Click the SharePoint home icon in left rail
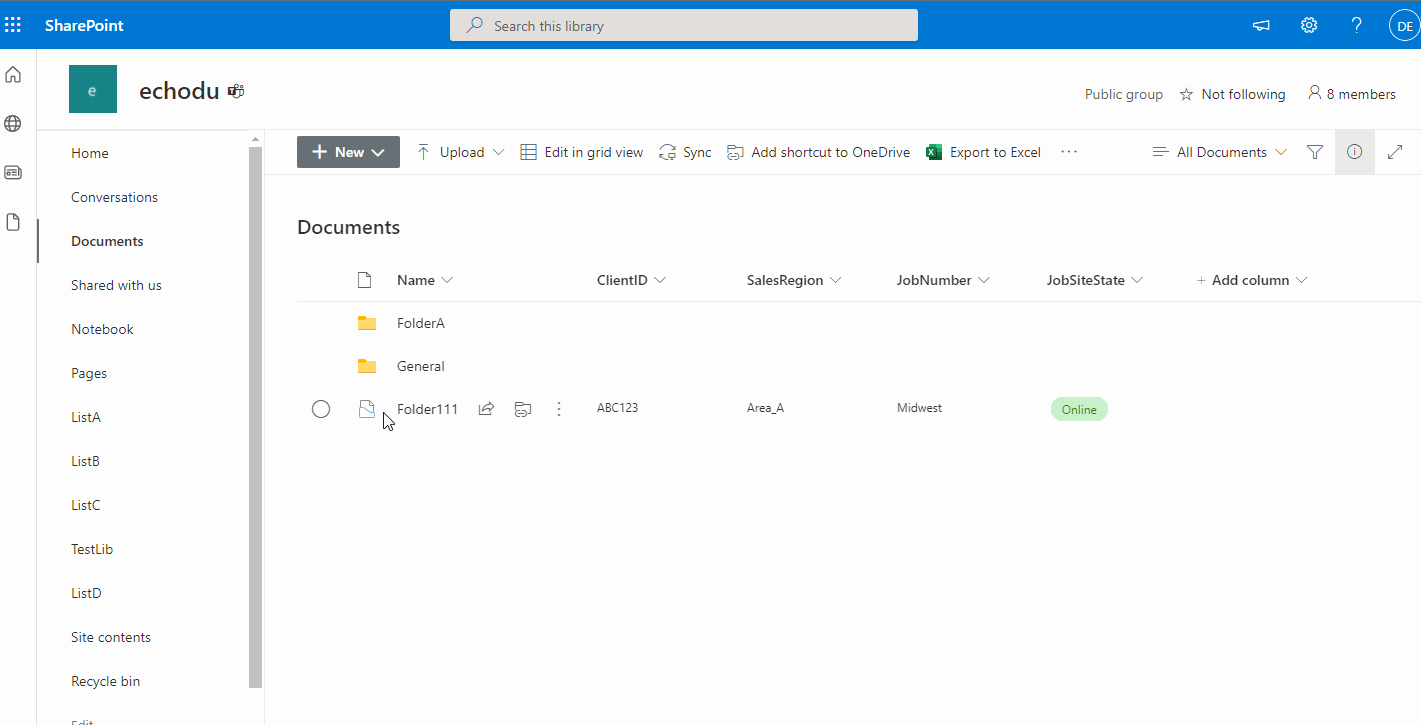 pos(13,75)
